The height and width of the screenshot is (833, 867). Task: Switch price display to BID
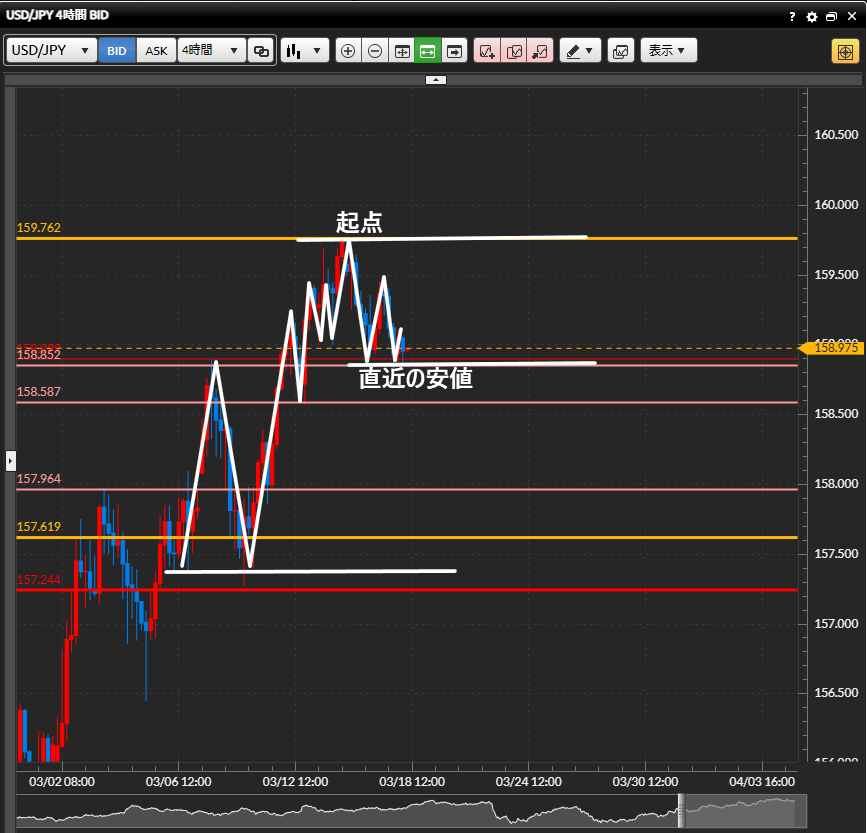(117, 51)
